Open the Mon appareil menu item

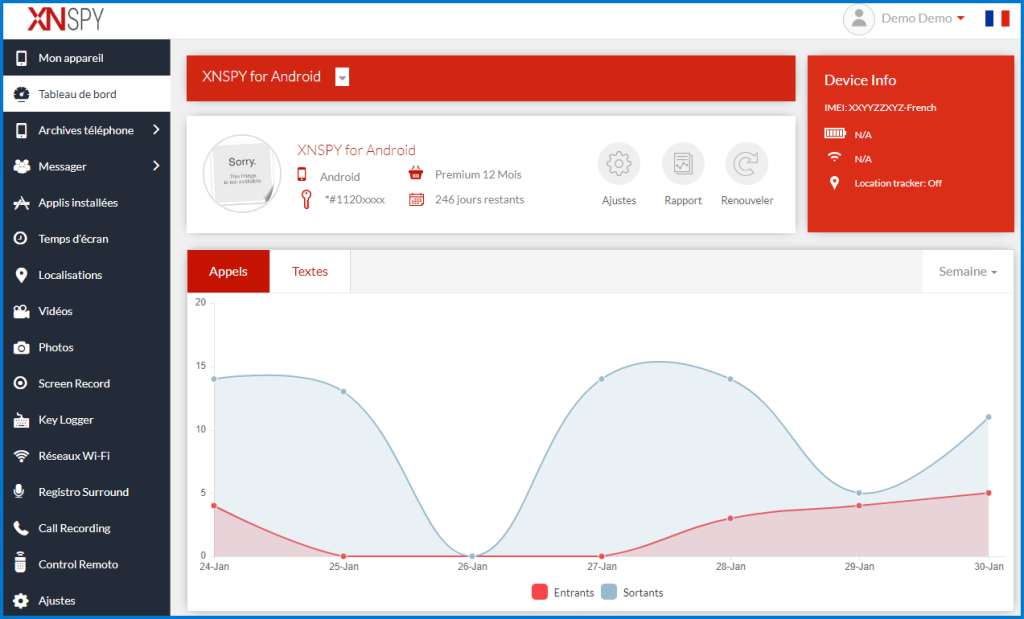click(x=87, y=58)
